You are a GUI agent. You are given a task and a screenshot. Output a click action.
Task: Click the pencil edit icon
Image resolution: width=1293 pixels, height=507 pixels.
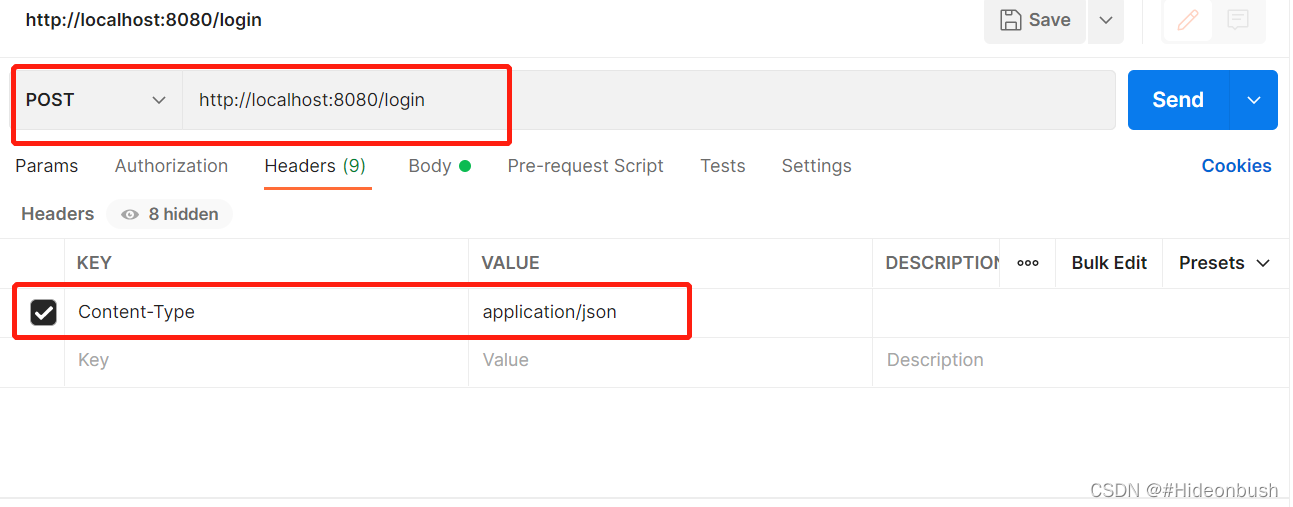coord(1188,20)
